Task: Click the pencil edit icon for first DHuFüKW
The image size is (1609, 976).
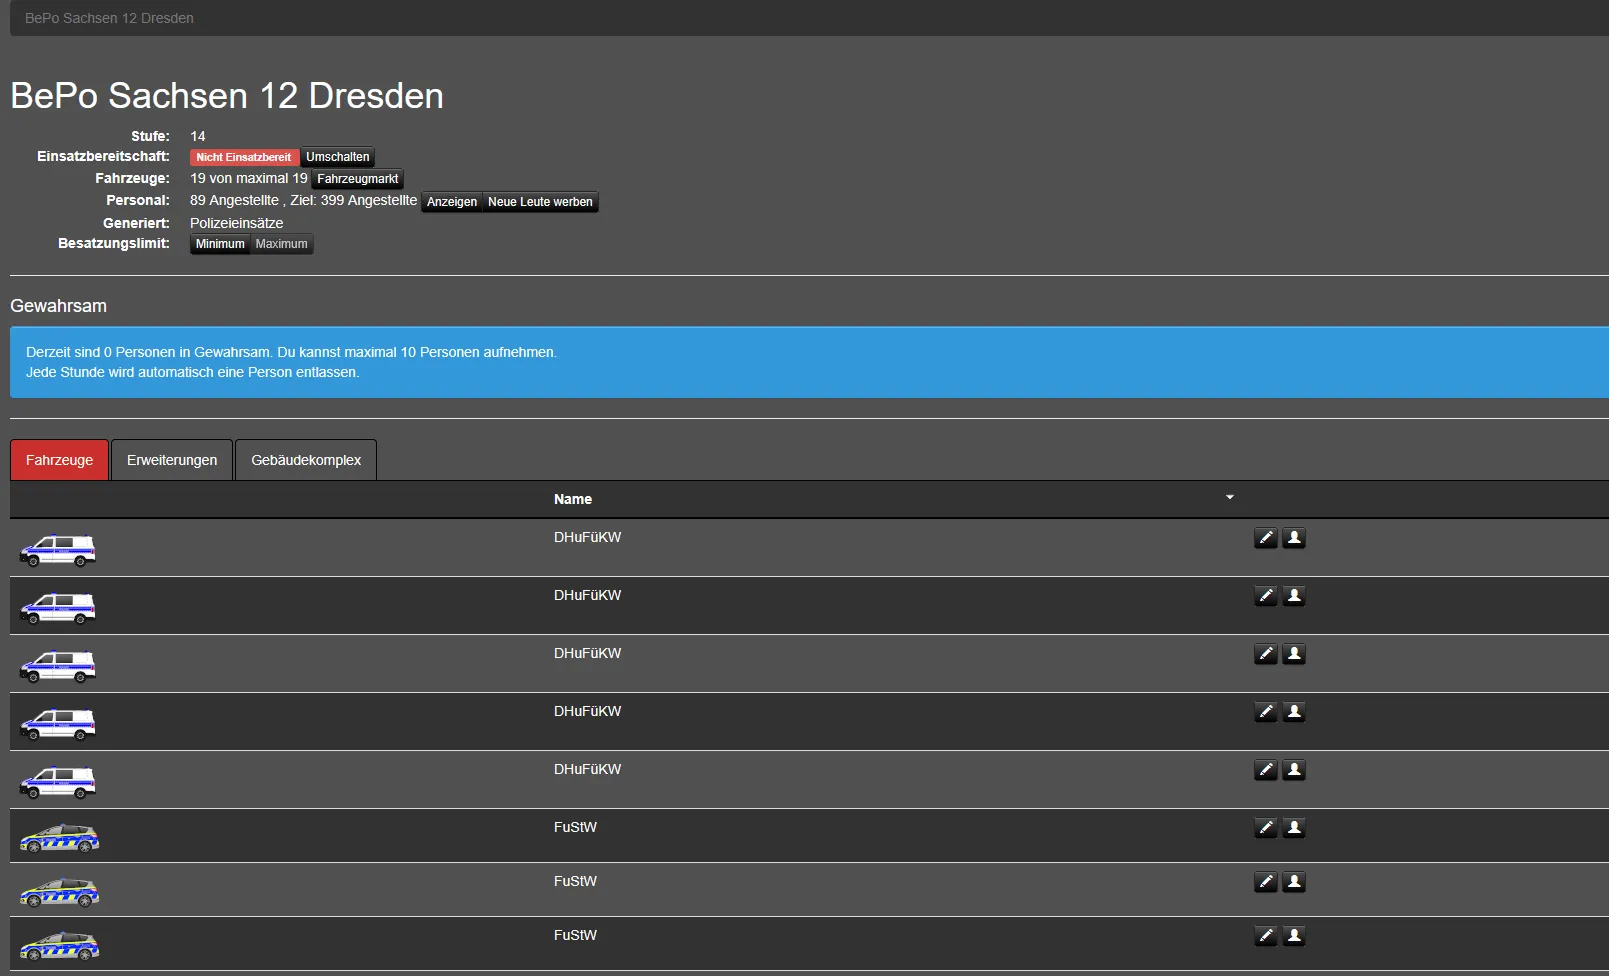Action: 1265,538
